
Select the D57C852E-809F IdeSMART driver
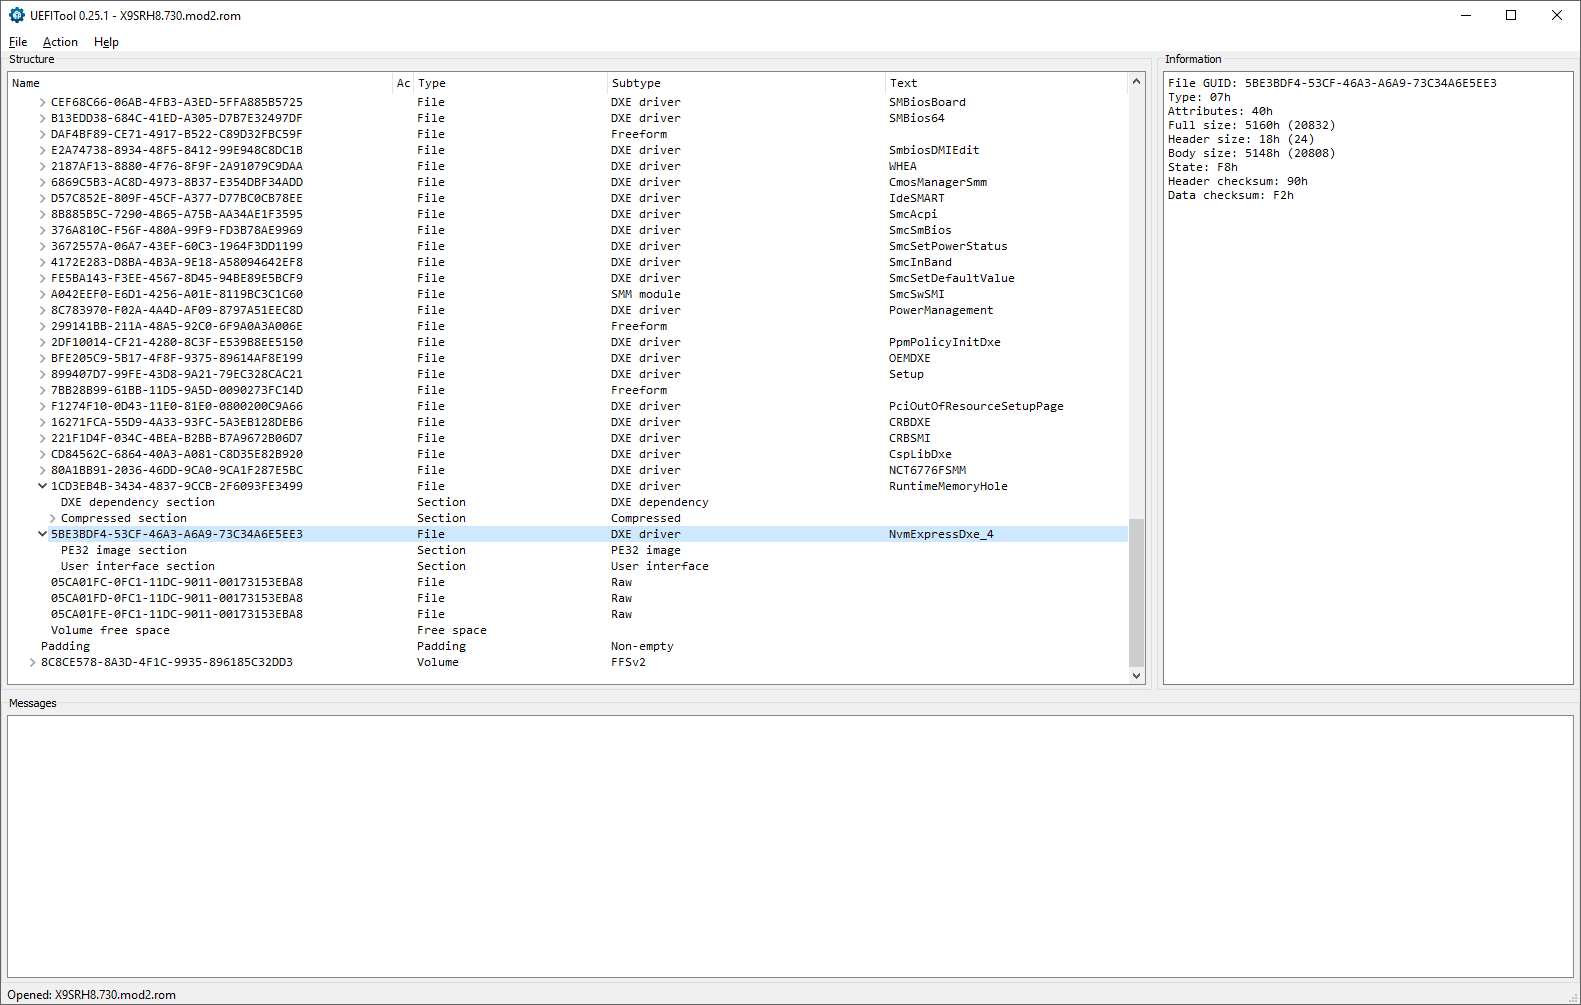point(568,198)
